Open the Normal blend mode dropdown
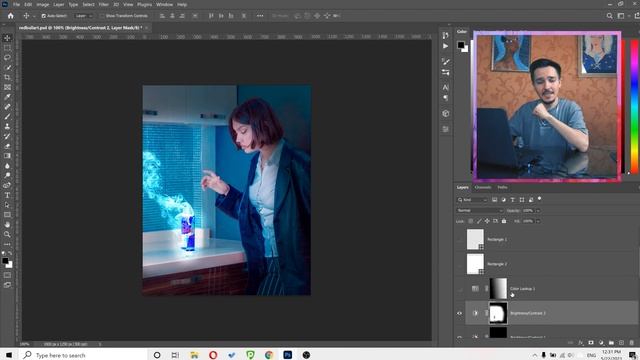640x360 pixels. click(480, 210)
